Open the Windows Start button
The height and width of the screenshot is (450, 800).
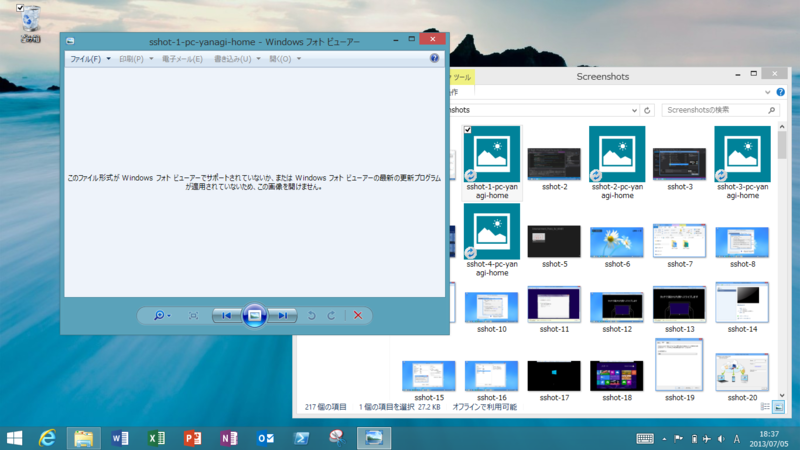coord(14,438)
